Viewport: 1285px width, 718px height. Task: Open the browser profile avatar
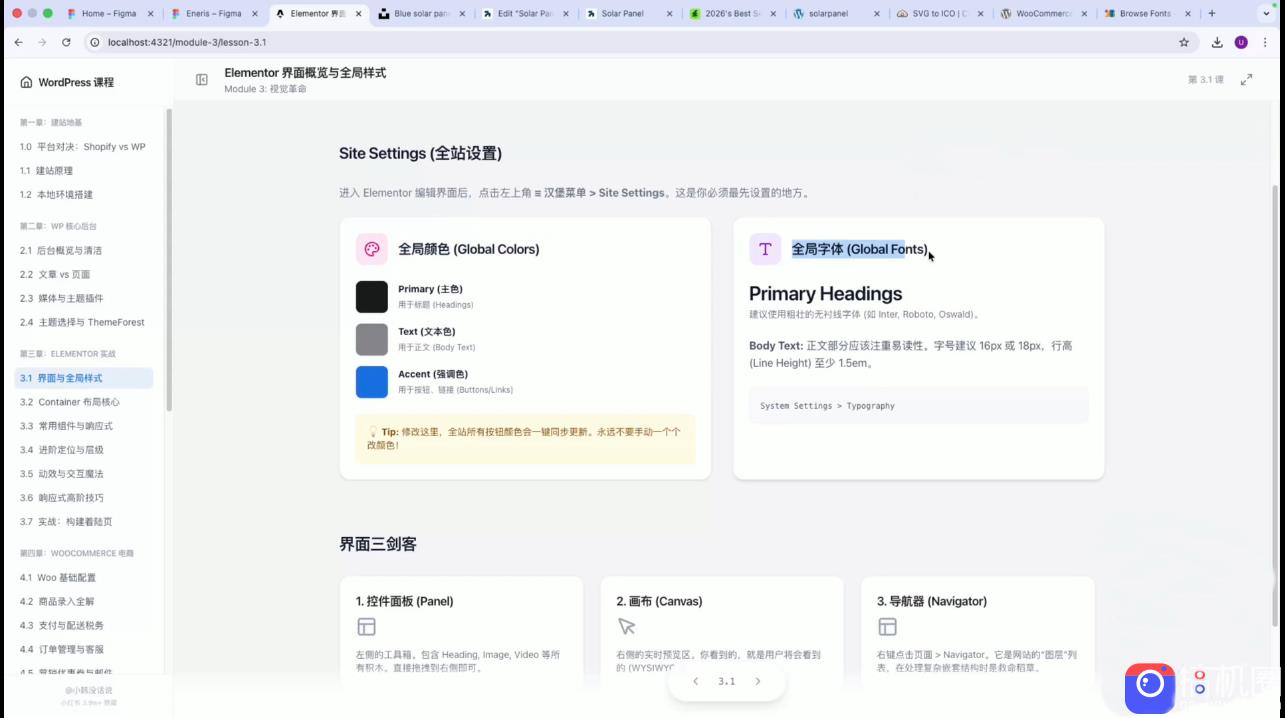tap(1241, 42)
